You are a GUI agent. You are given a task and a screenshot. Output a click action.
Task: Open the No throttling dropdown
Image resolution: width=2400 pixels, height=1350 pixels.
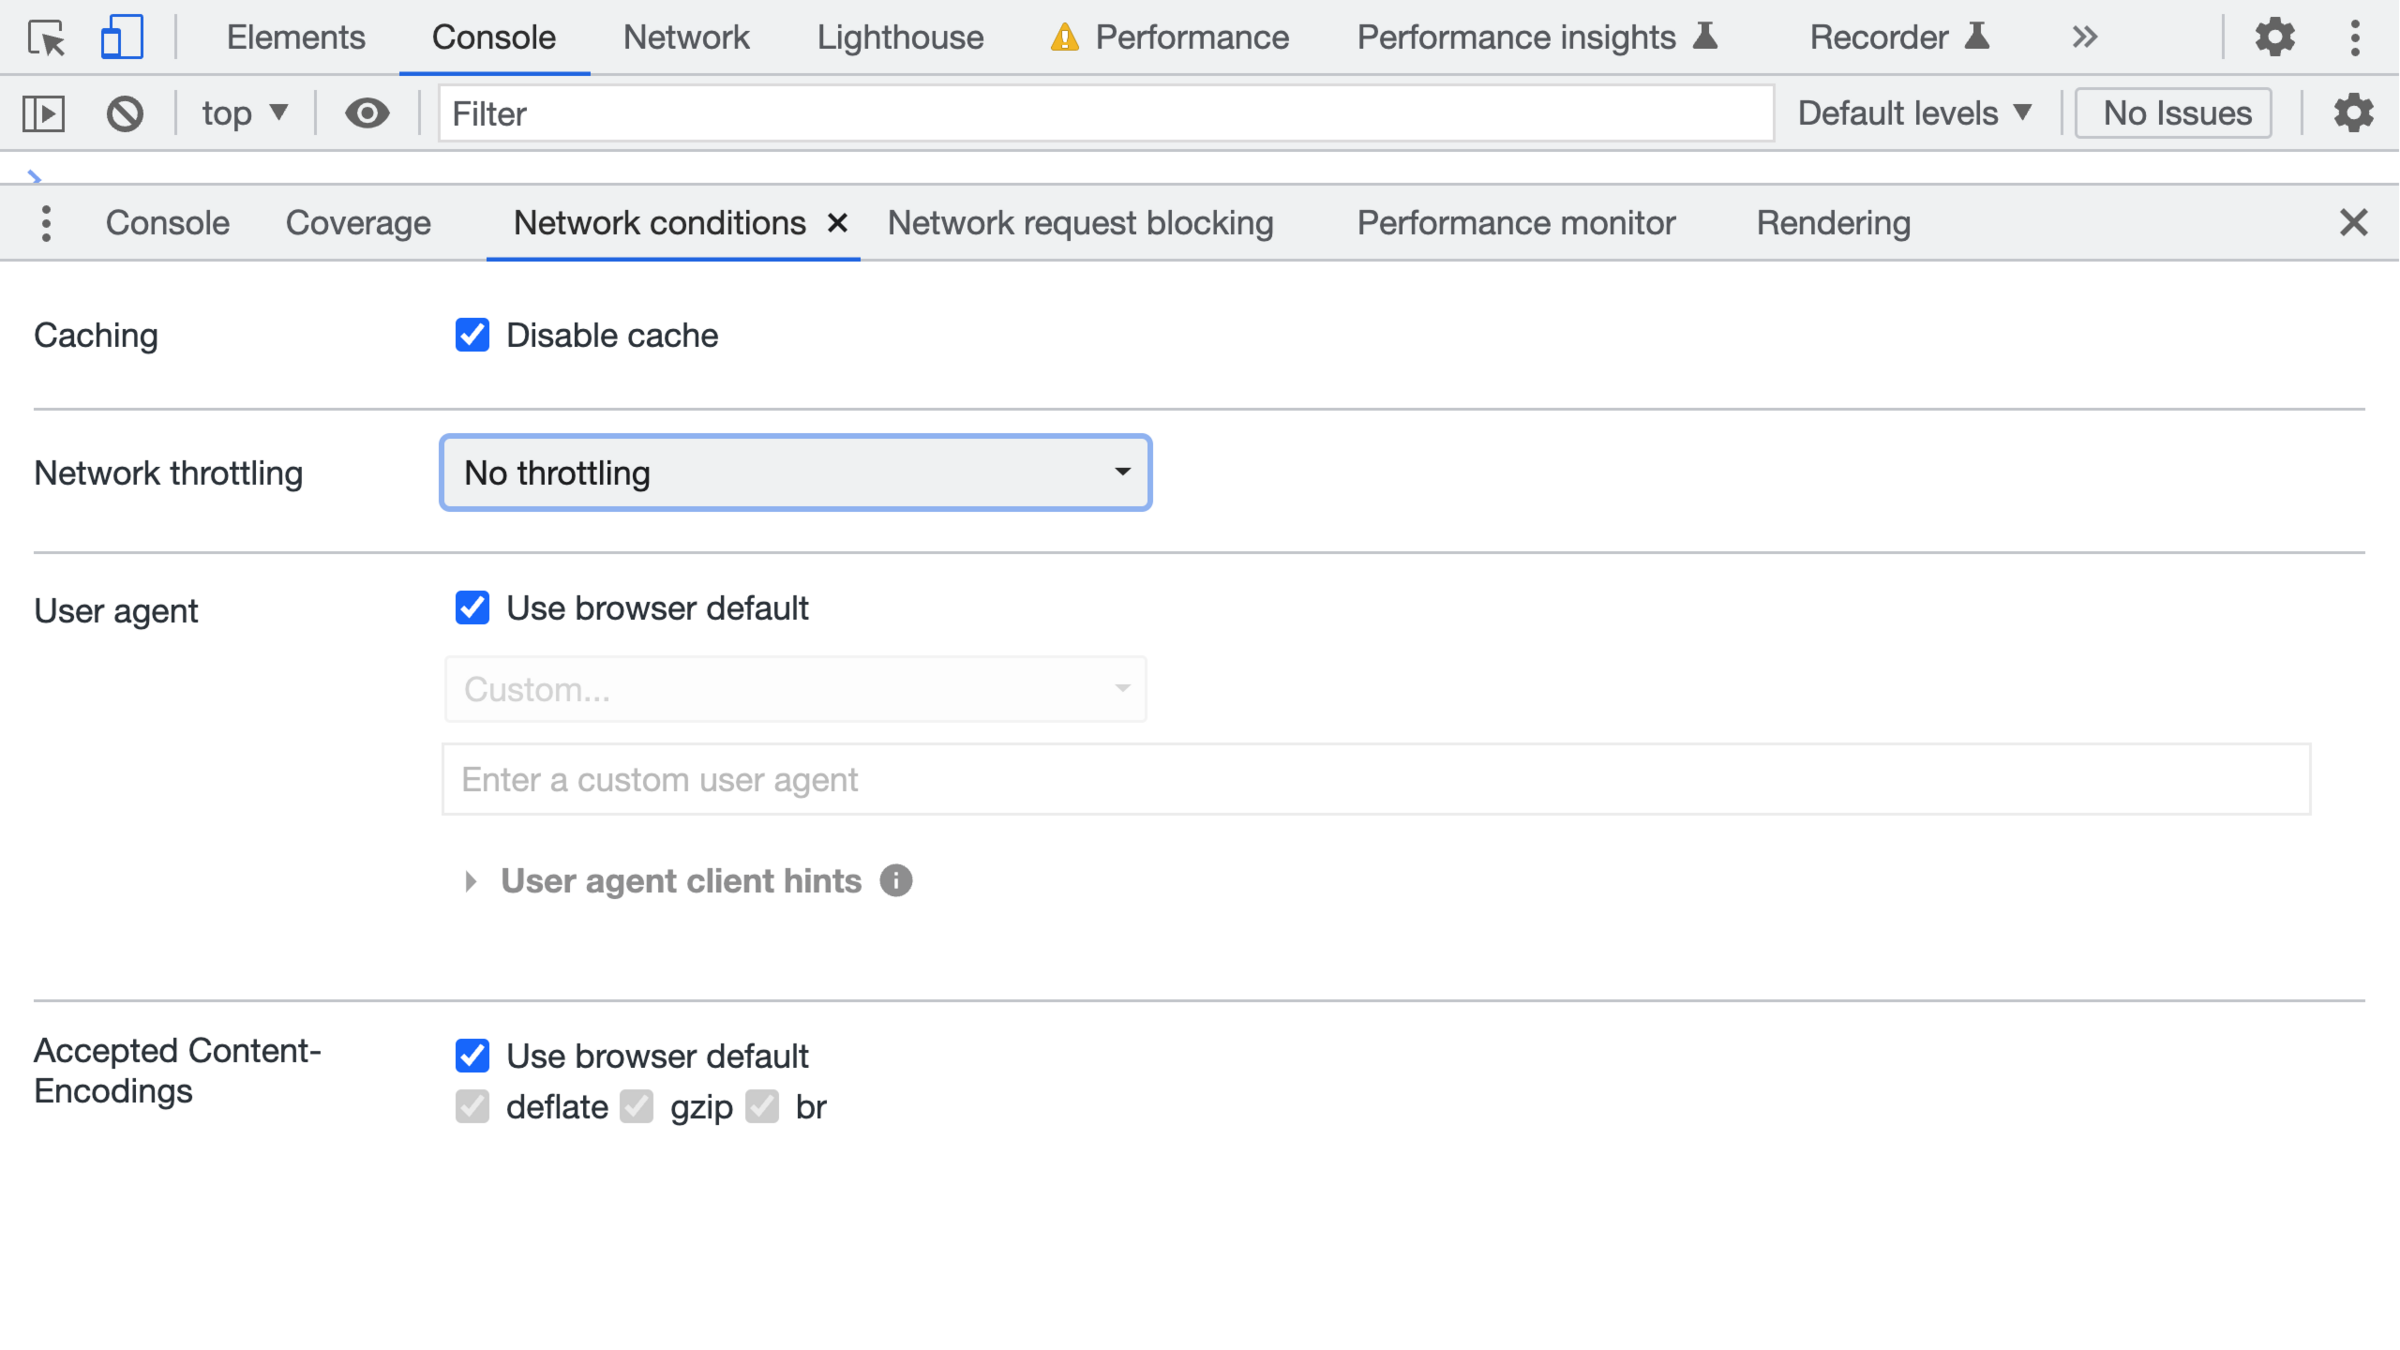coord(795,473)
